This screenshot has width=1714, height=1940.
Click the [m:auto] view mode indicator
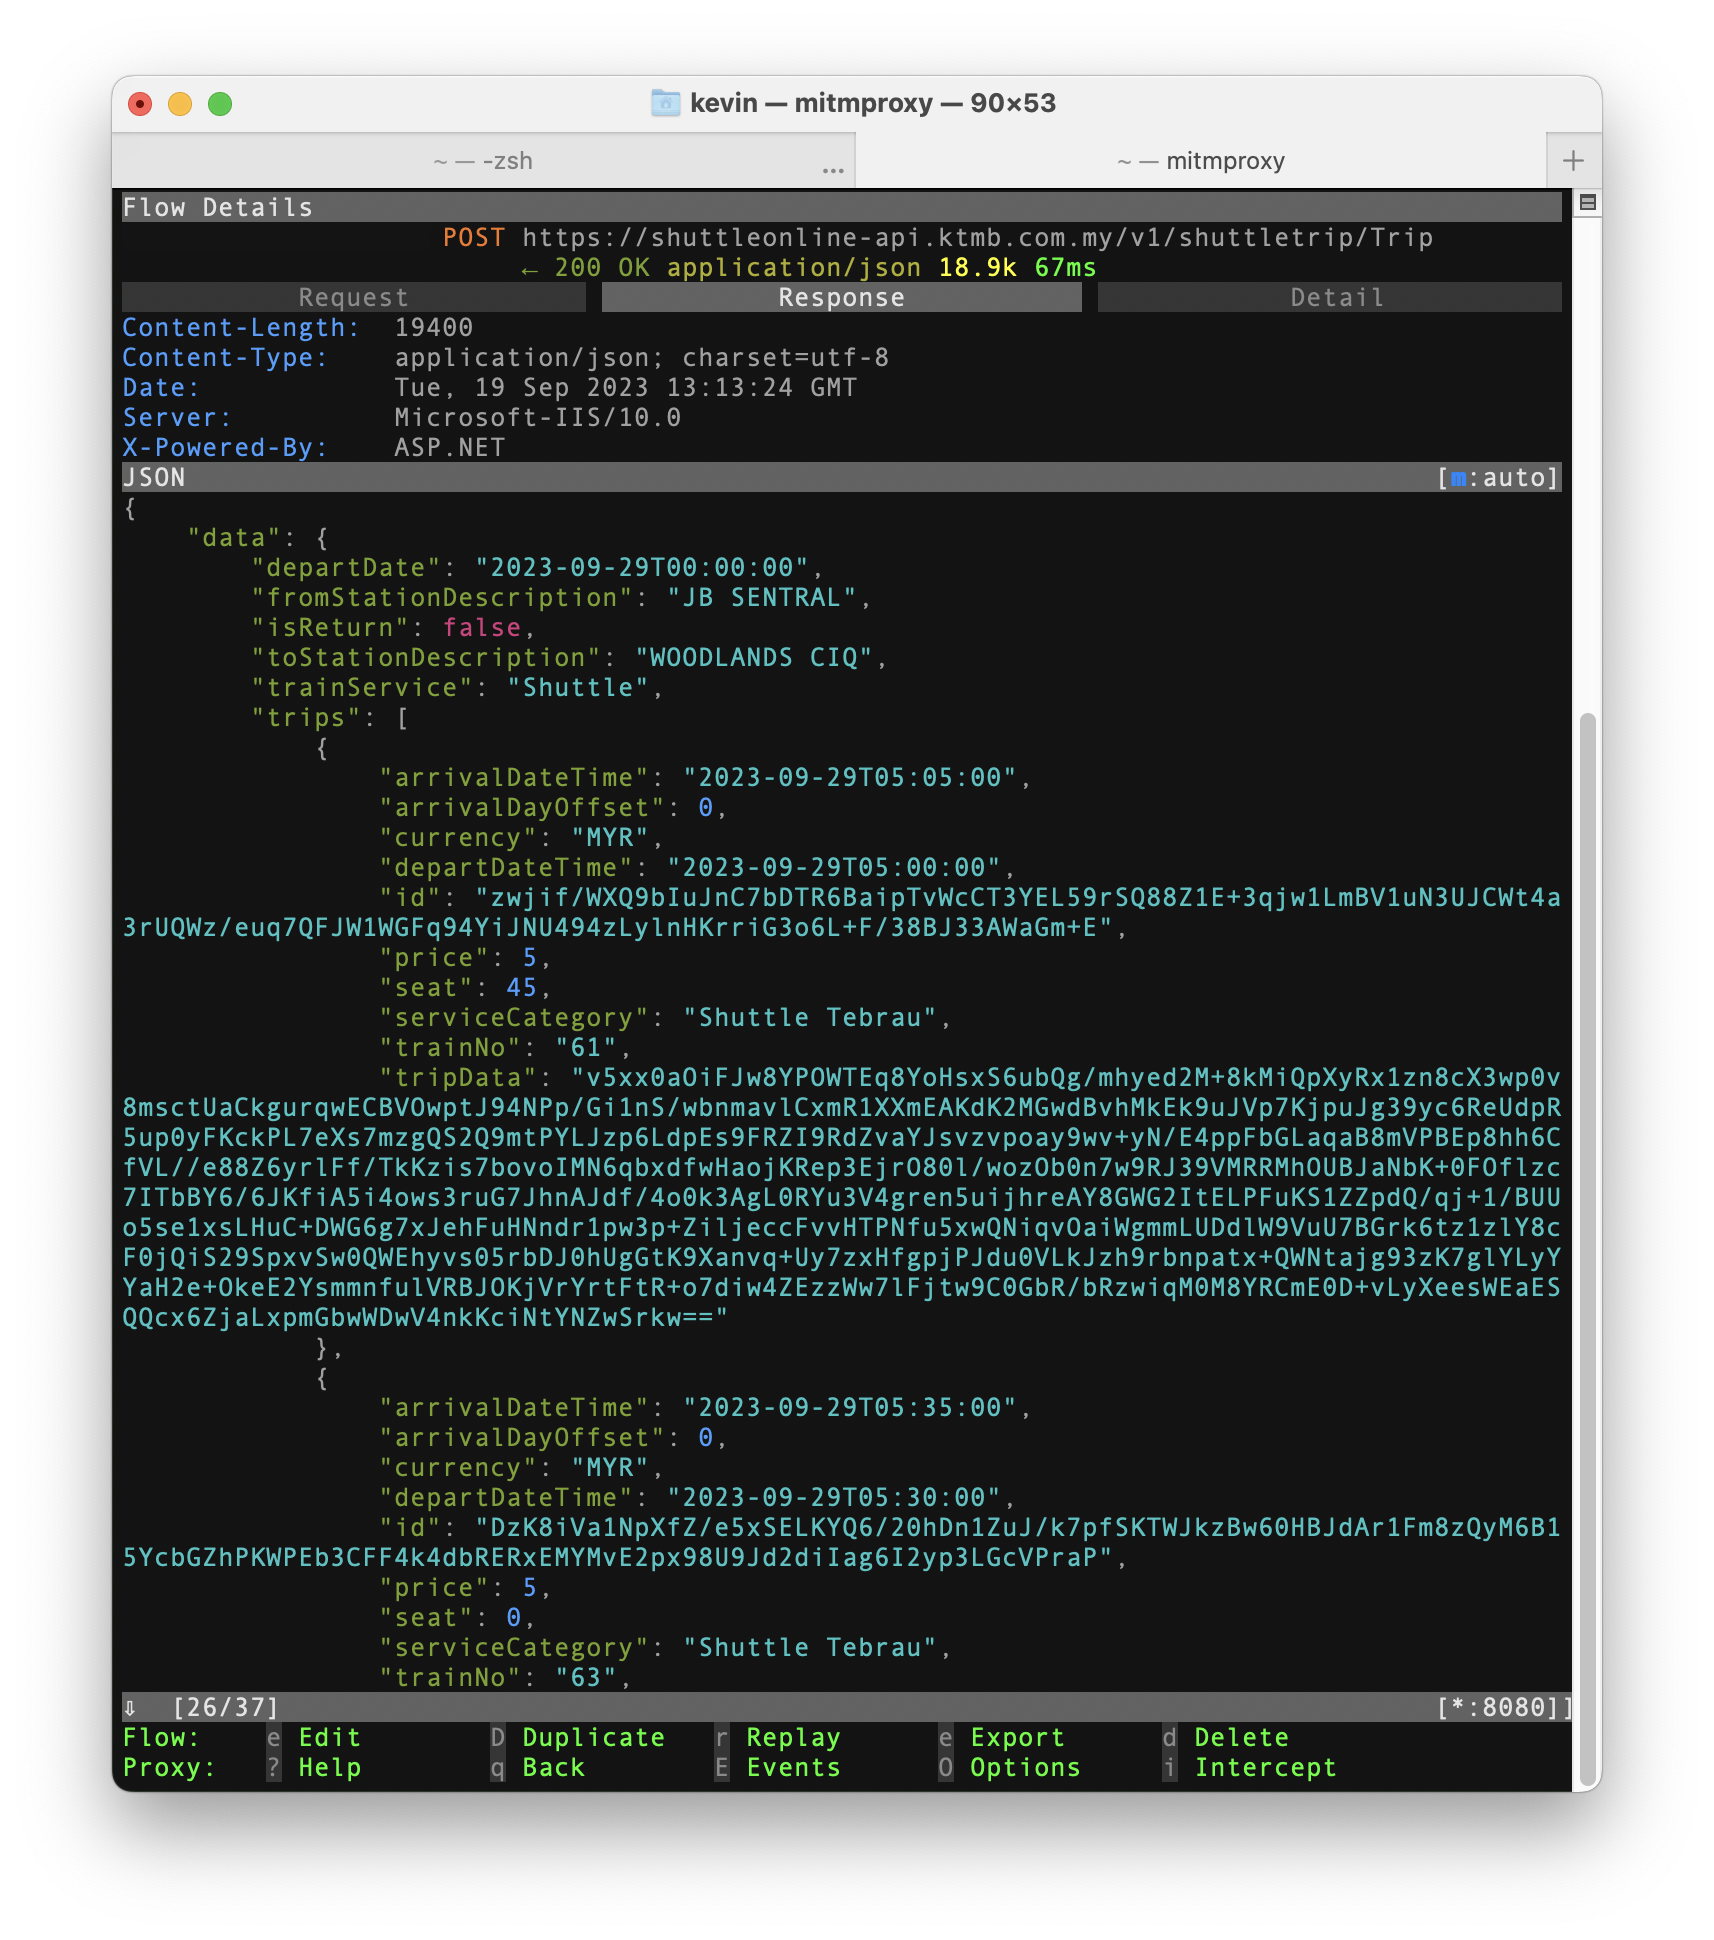pyautogui.click(x=1498, y=477)
